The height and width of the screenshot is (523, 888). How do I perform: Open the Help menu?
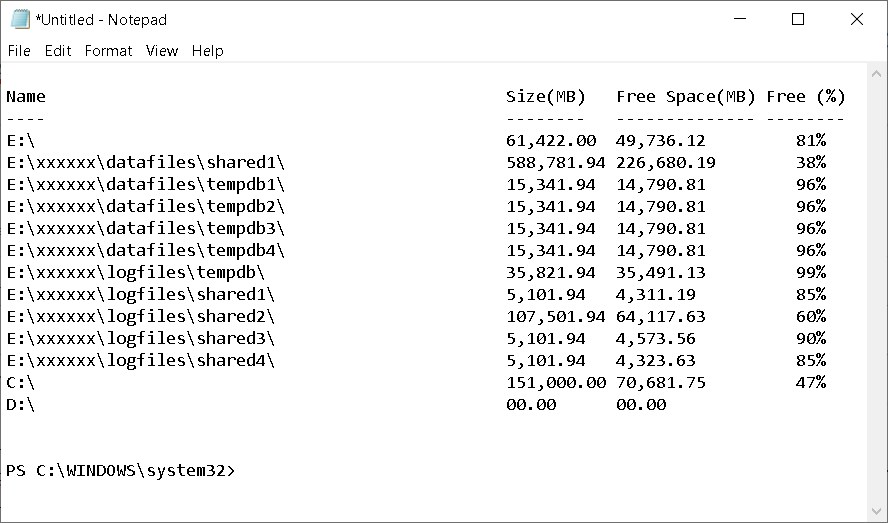pos(207,51)
